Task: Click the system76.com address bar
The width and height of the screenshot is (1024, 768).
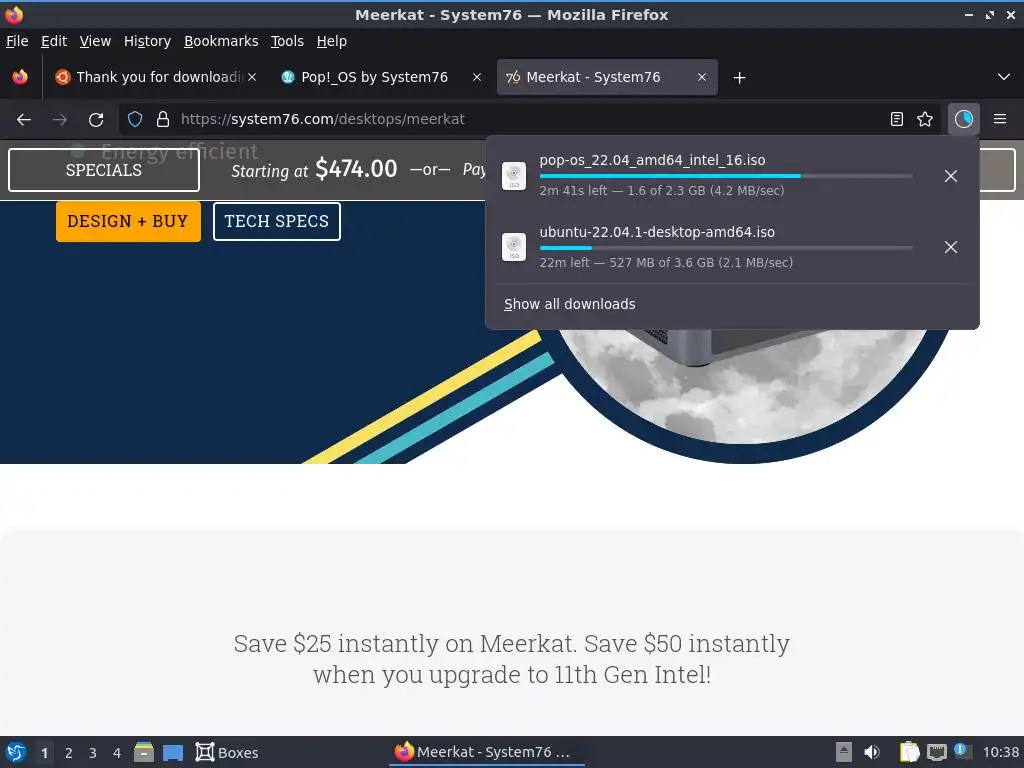Action: click(529, 119)
